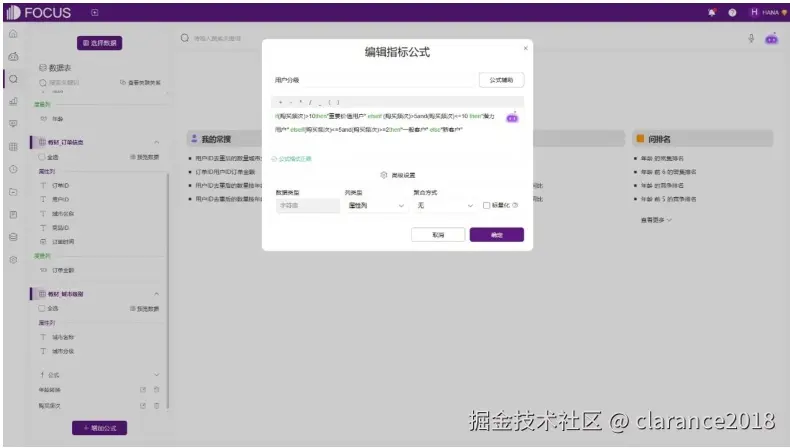Click the 查看关联关系 link
This screenshot has width=790, height=448.
[140, 83]
